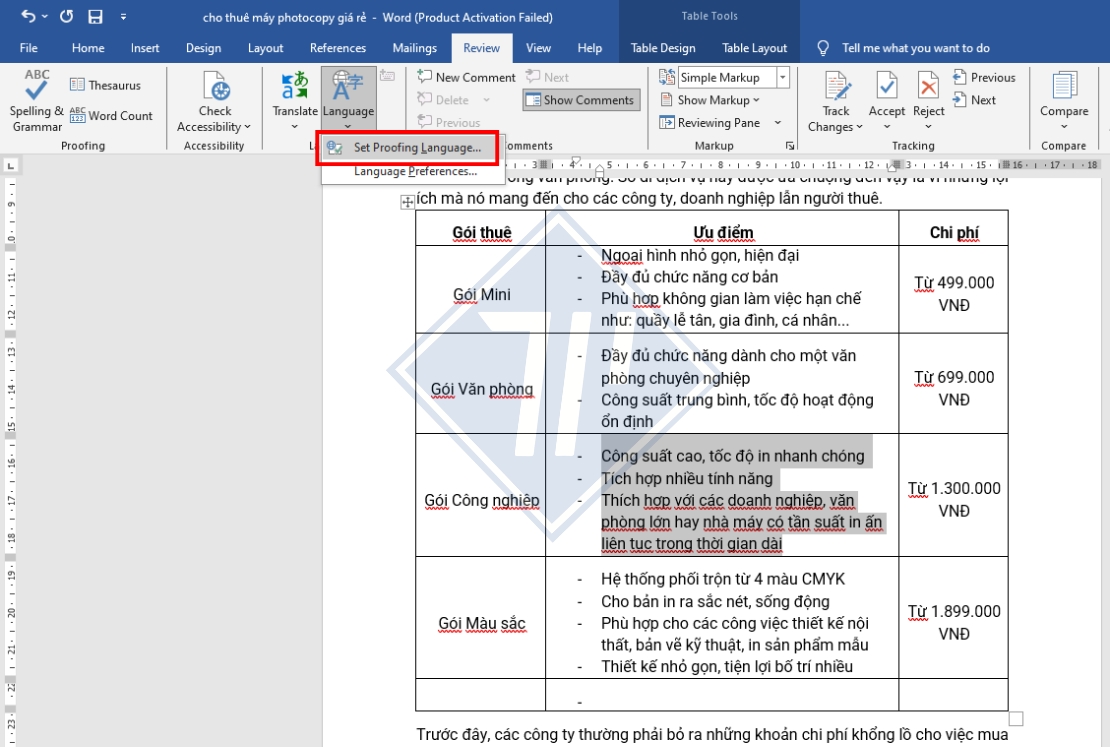Screen dimensions: 1110x747
Task: Open the Translate menu
Action: (x=294, y=101)
